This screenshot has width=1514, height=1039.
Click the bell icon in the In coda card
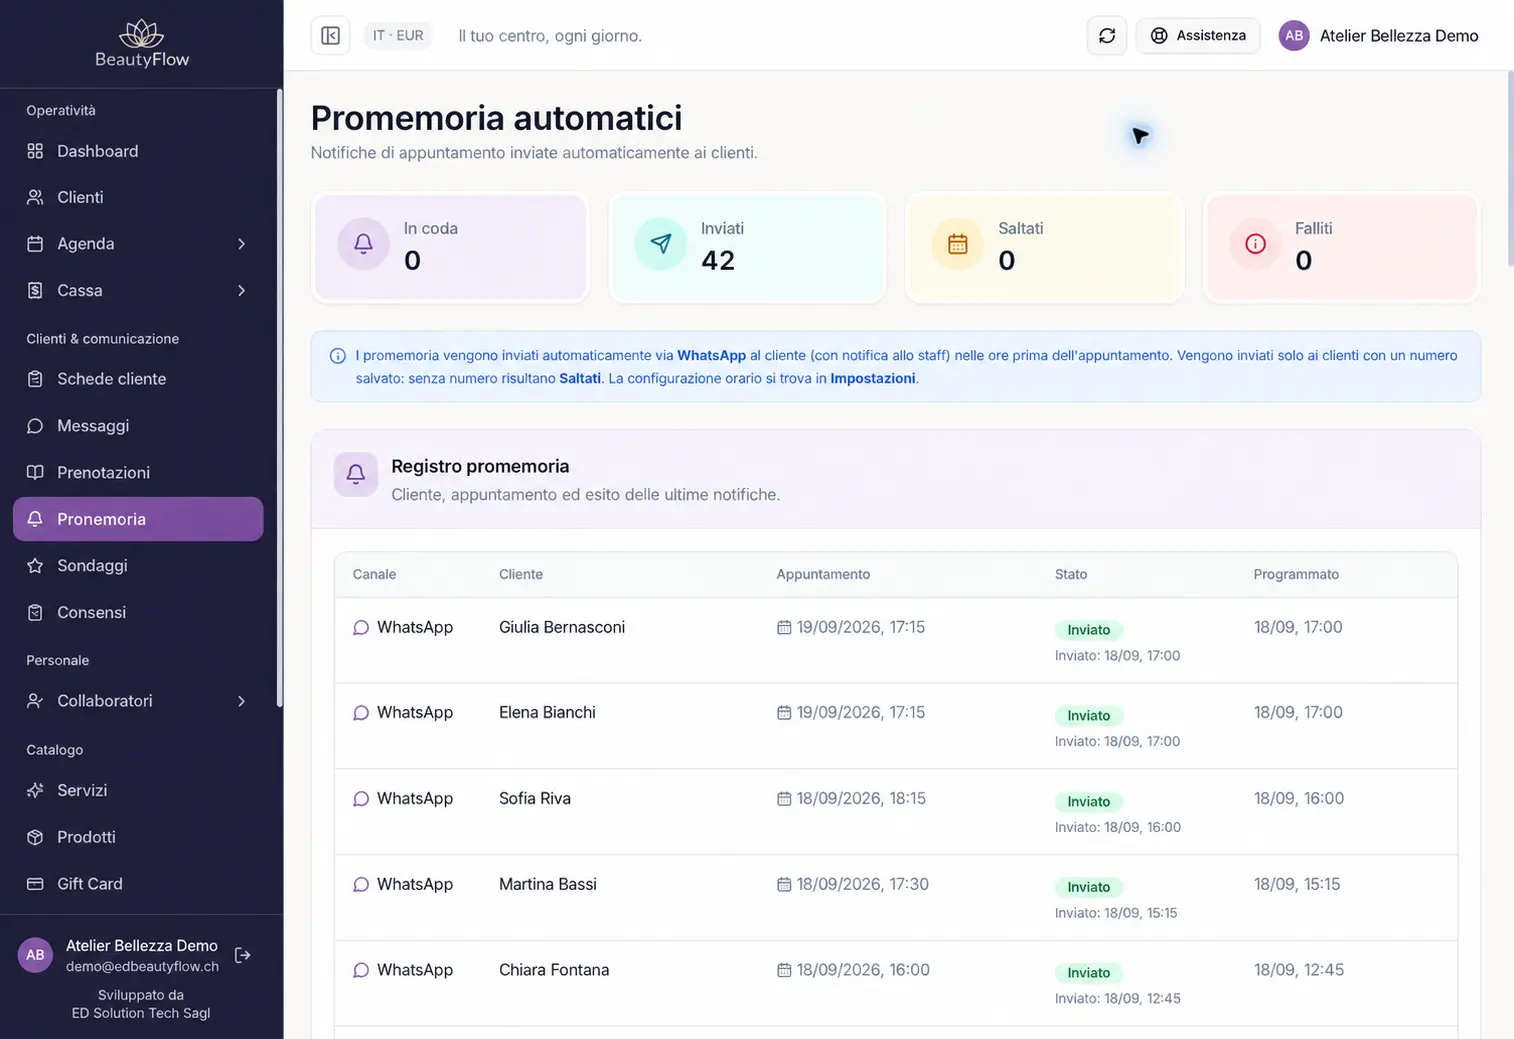(363, 243)
